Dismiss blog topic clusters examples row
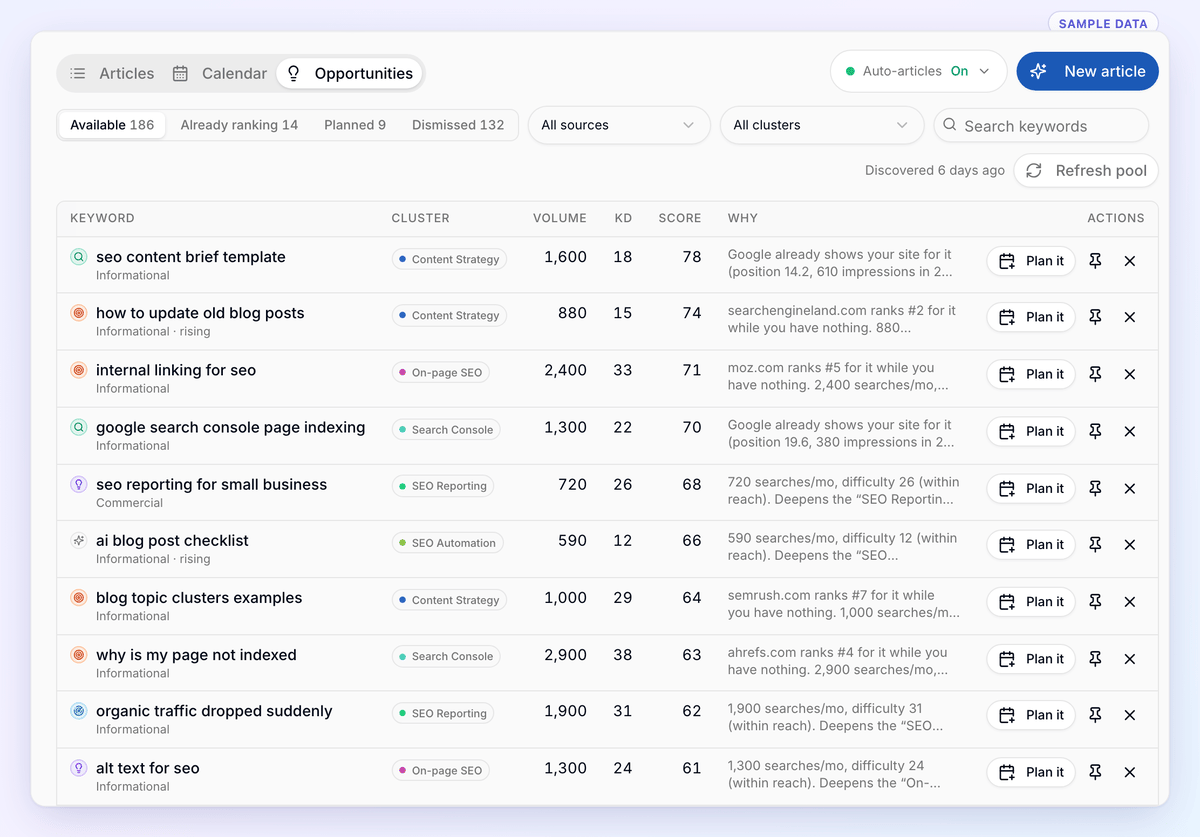 tap(1130, 602)
